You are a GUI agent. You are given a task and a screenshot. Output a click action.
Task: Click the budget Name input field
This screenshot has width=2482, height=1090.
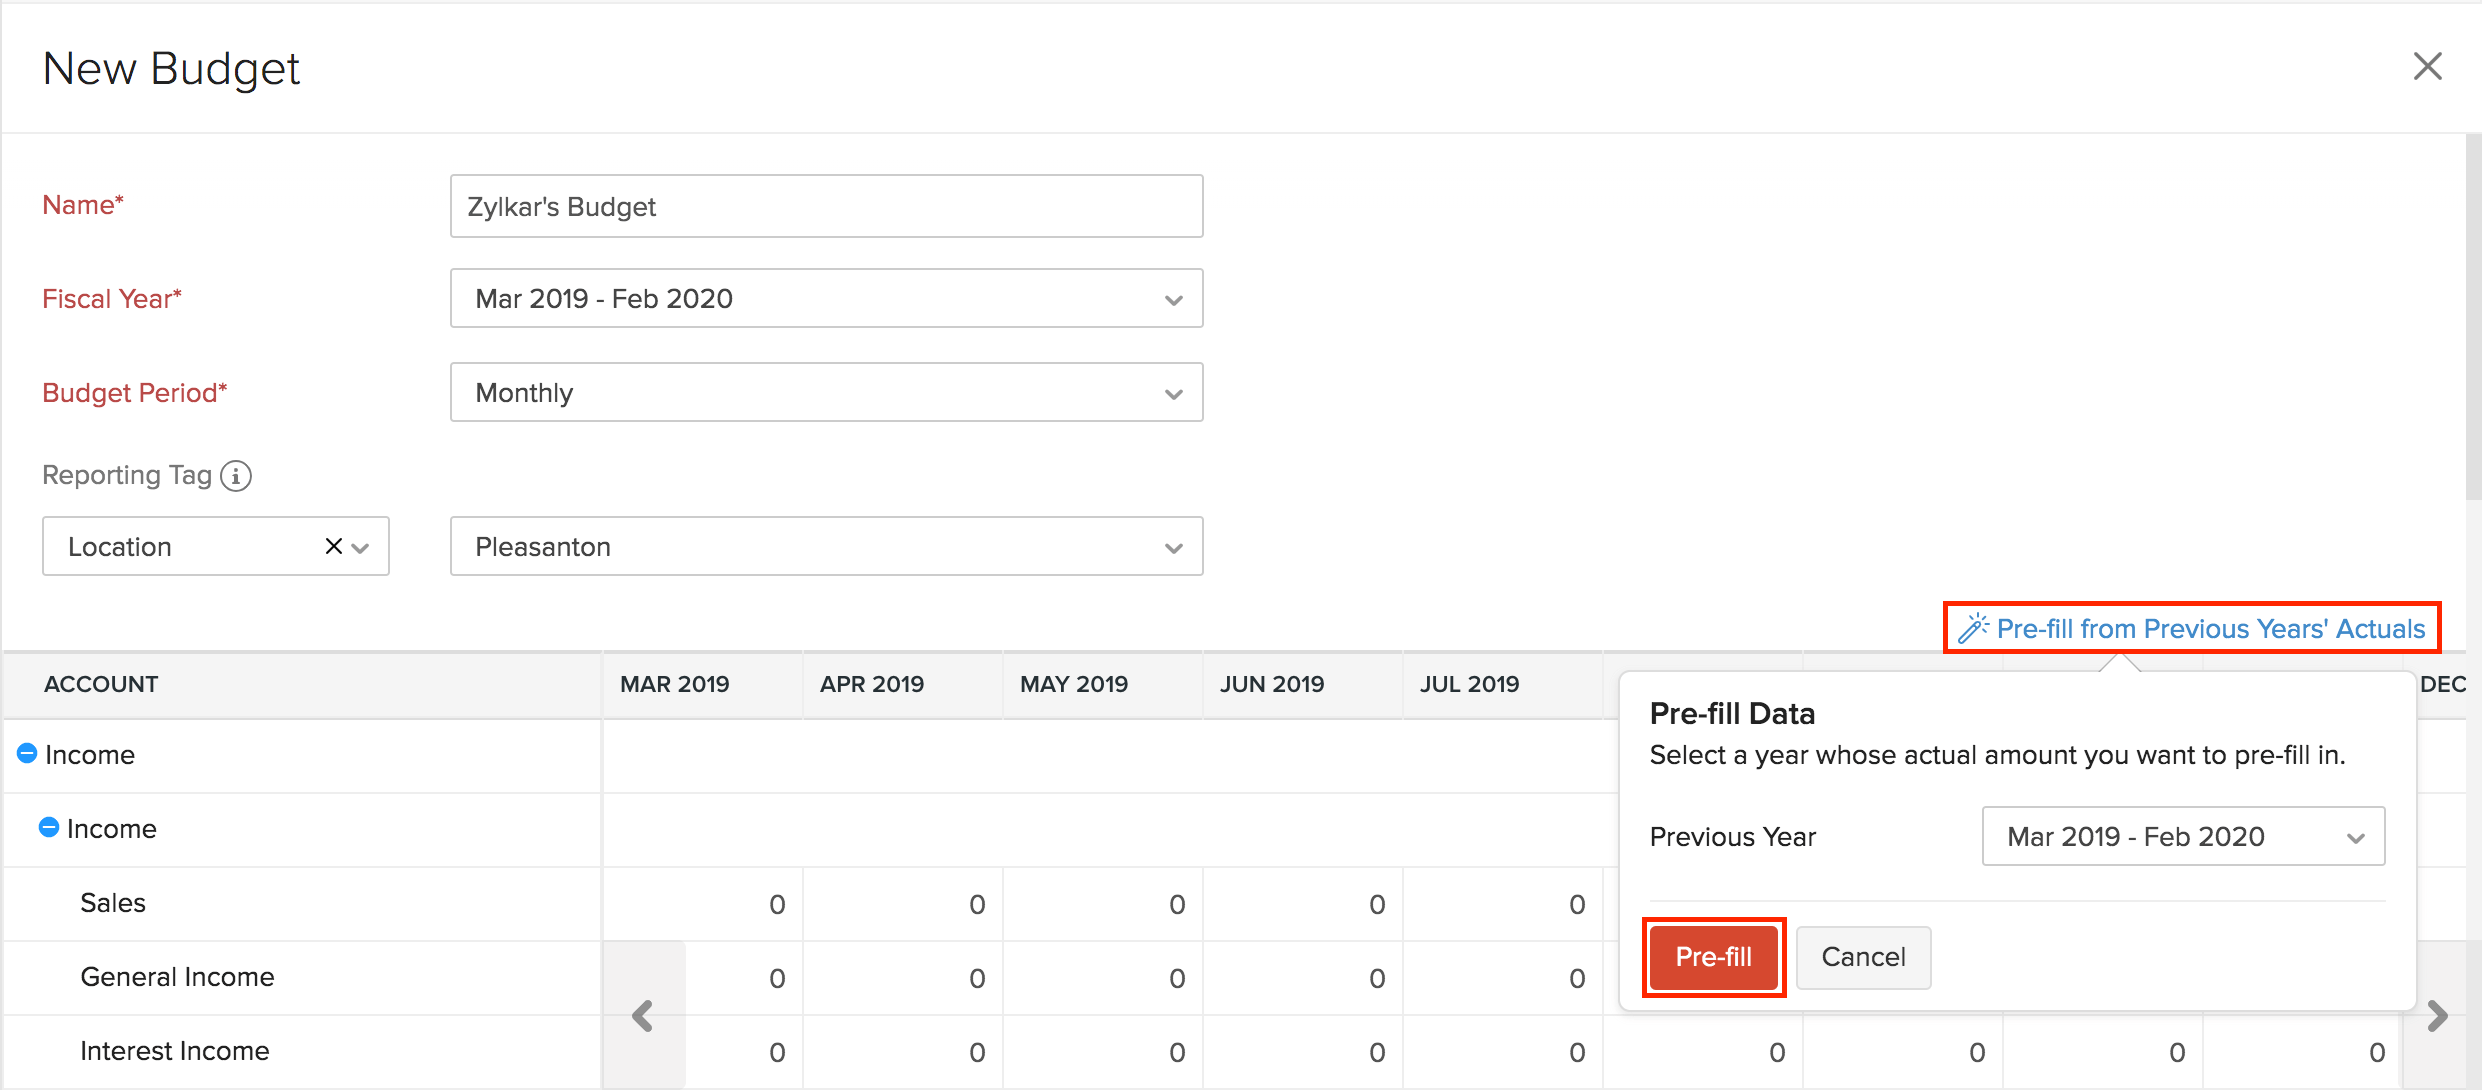coord(826,206)
